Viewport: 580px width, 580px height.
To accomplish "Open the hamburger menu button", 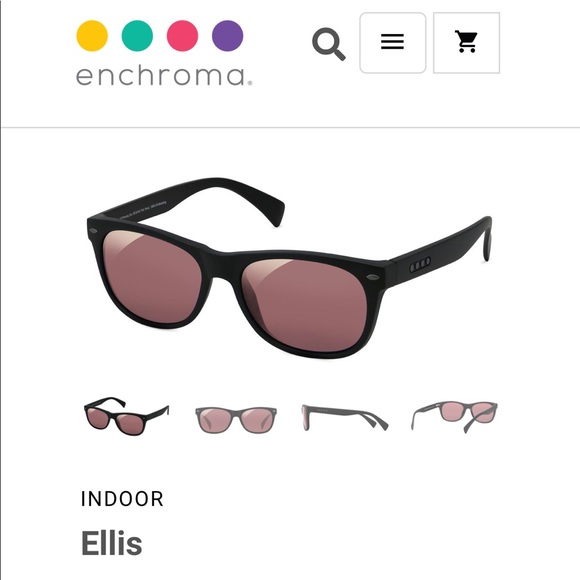I will [x=392, y=43].
